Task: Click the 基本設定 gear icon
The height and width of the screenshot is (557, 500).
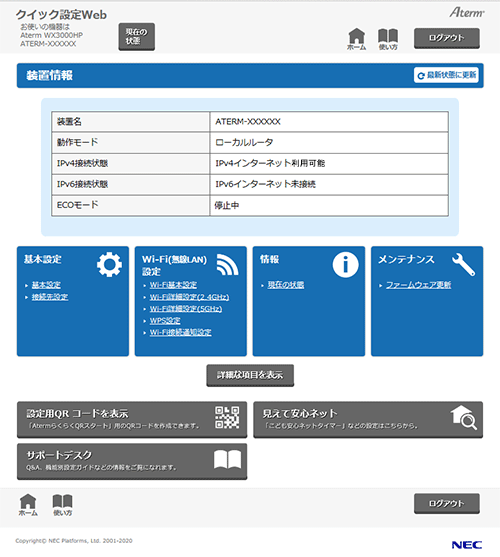Action: coord(109,264)
